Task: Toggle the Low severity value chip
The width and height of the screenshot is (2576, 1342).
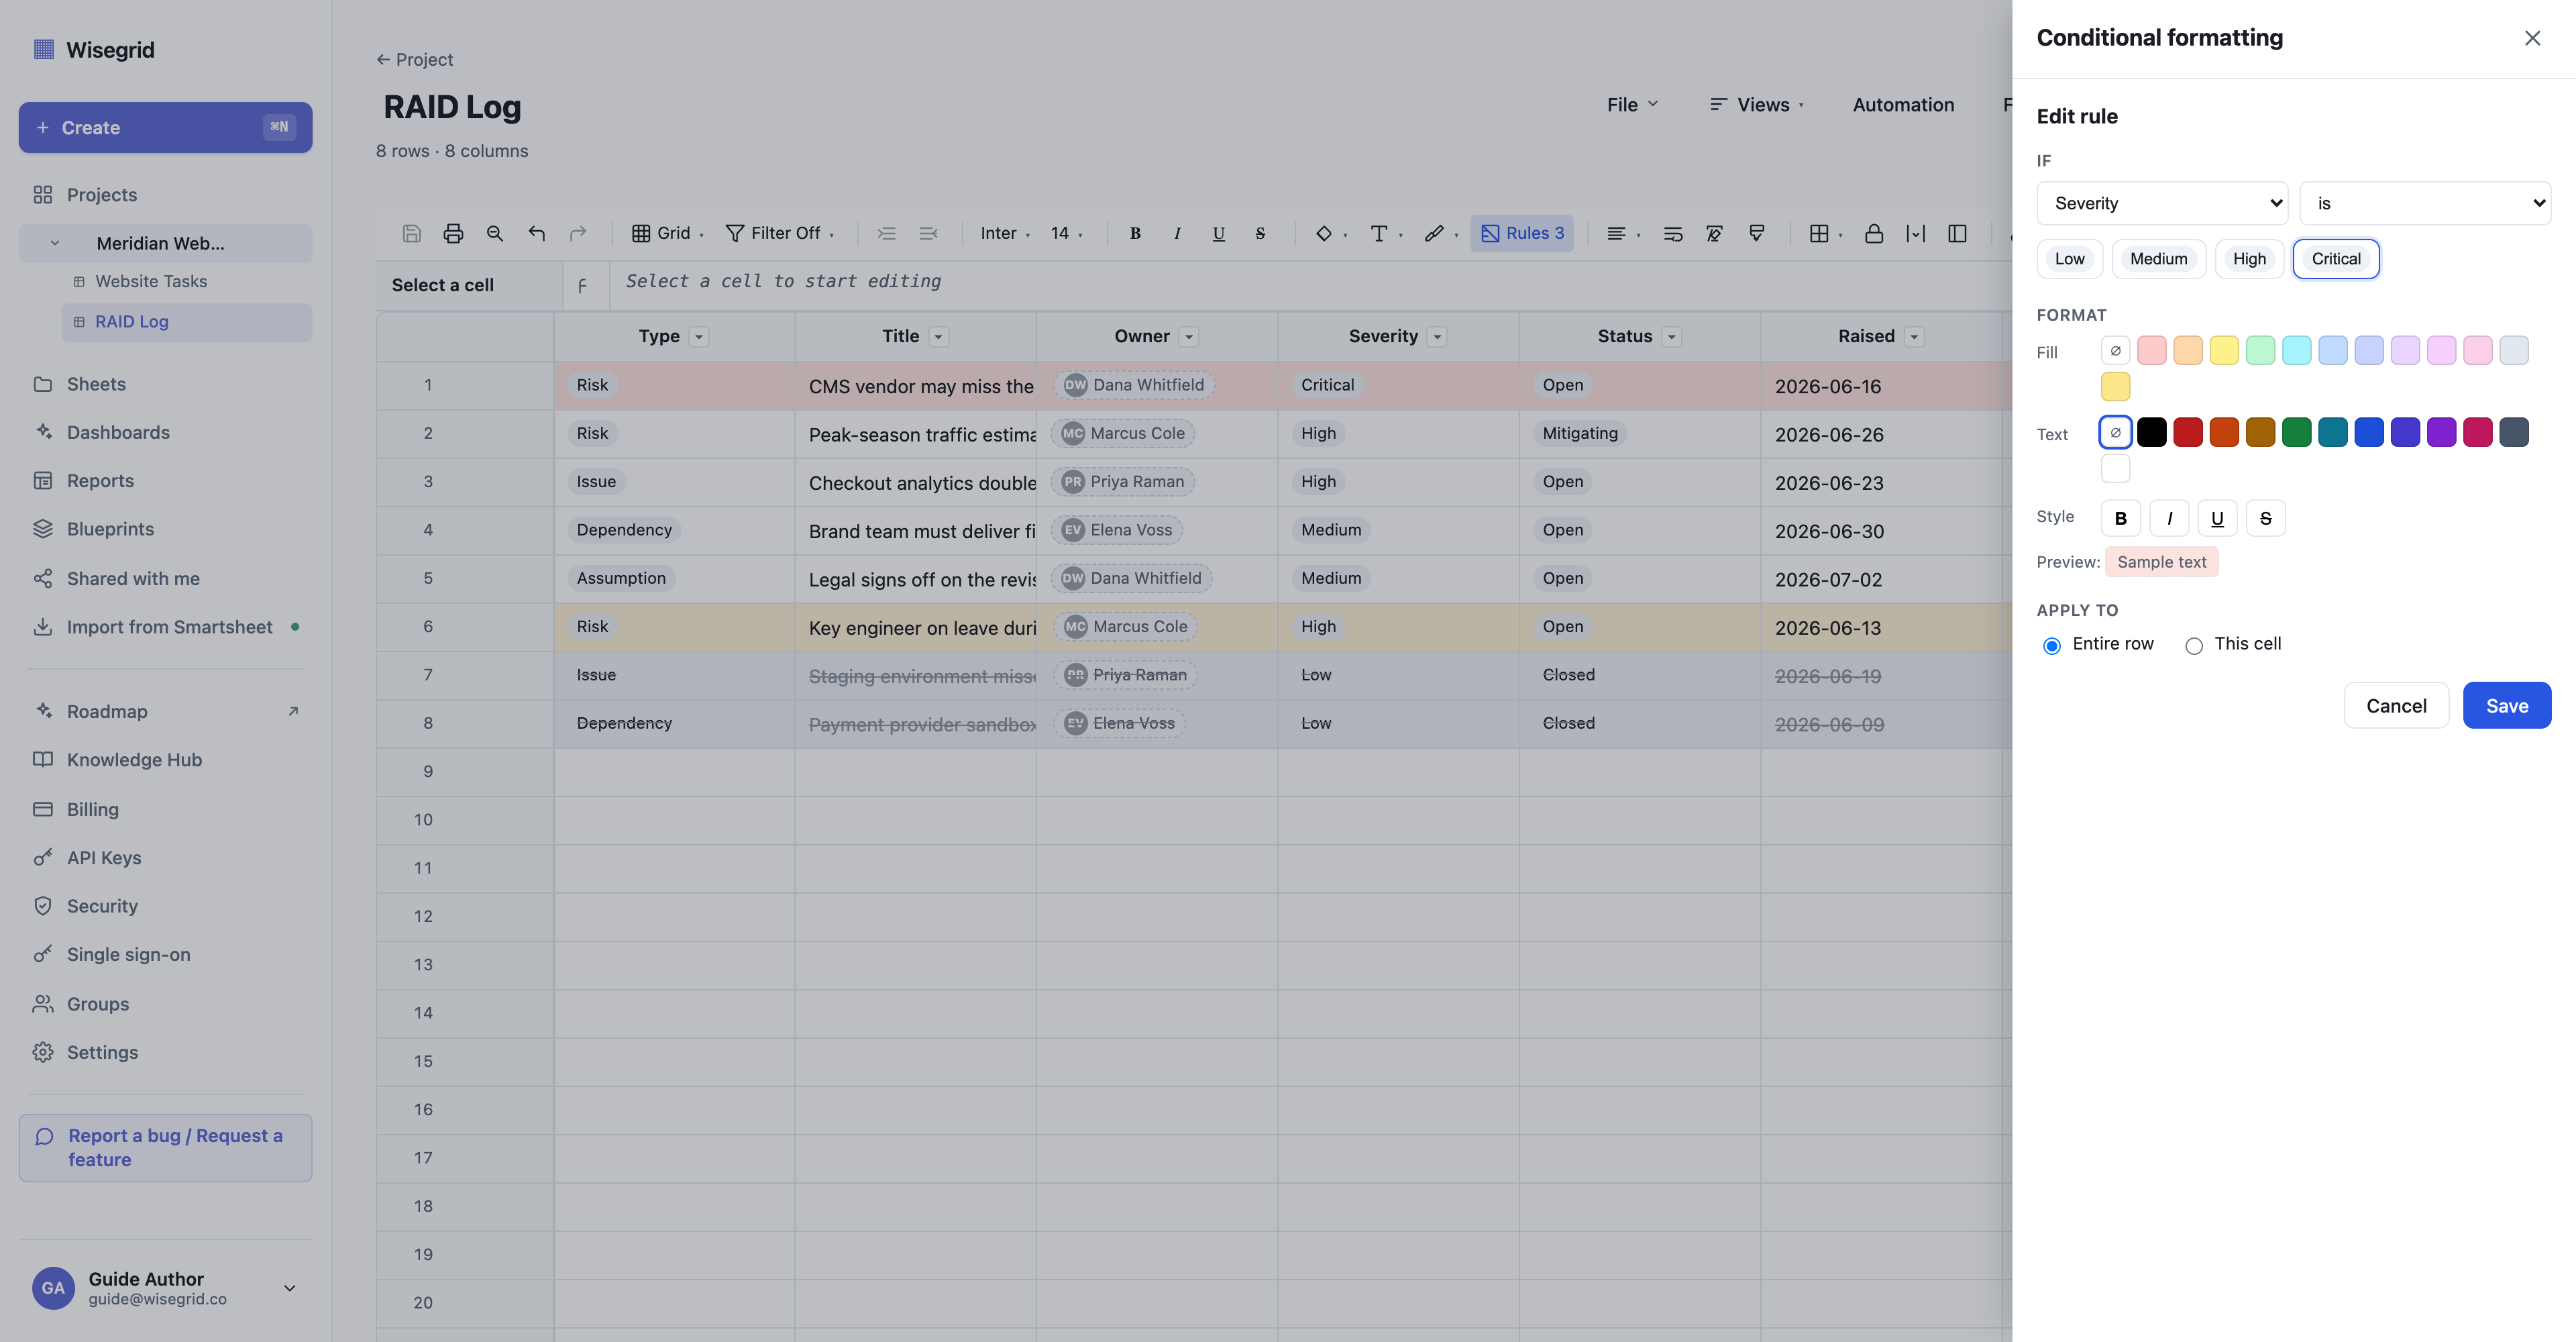Action: tap(2069, 259)
